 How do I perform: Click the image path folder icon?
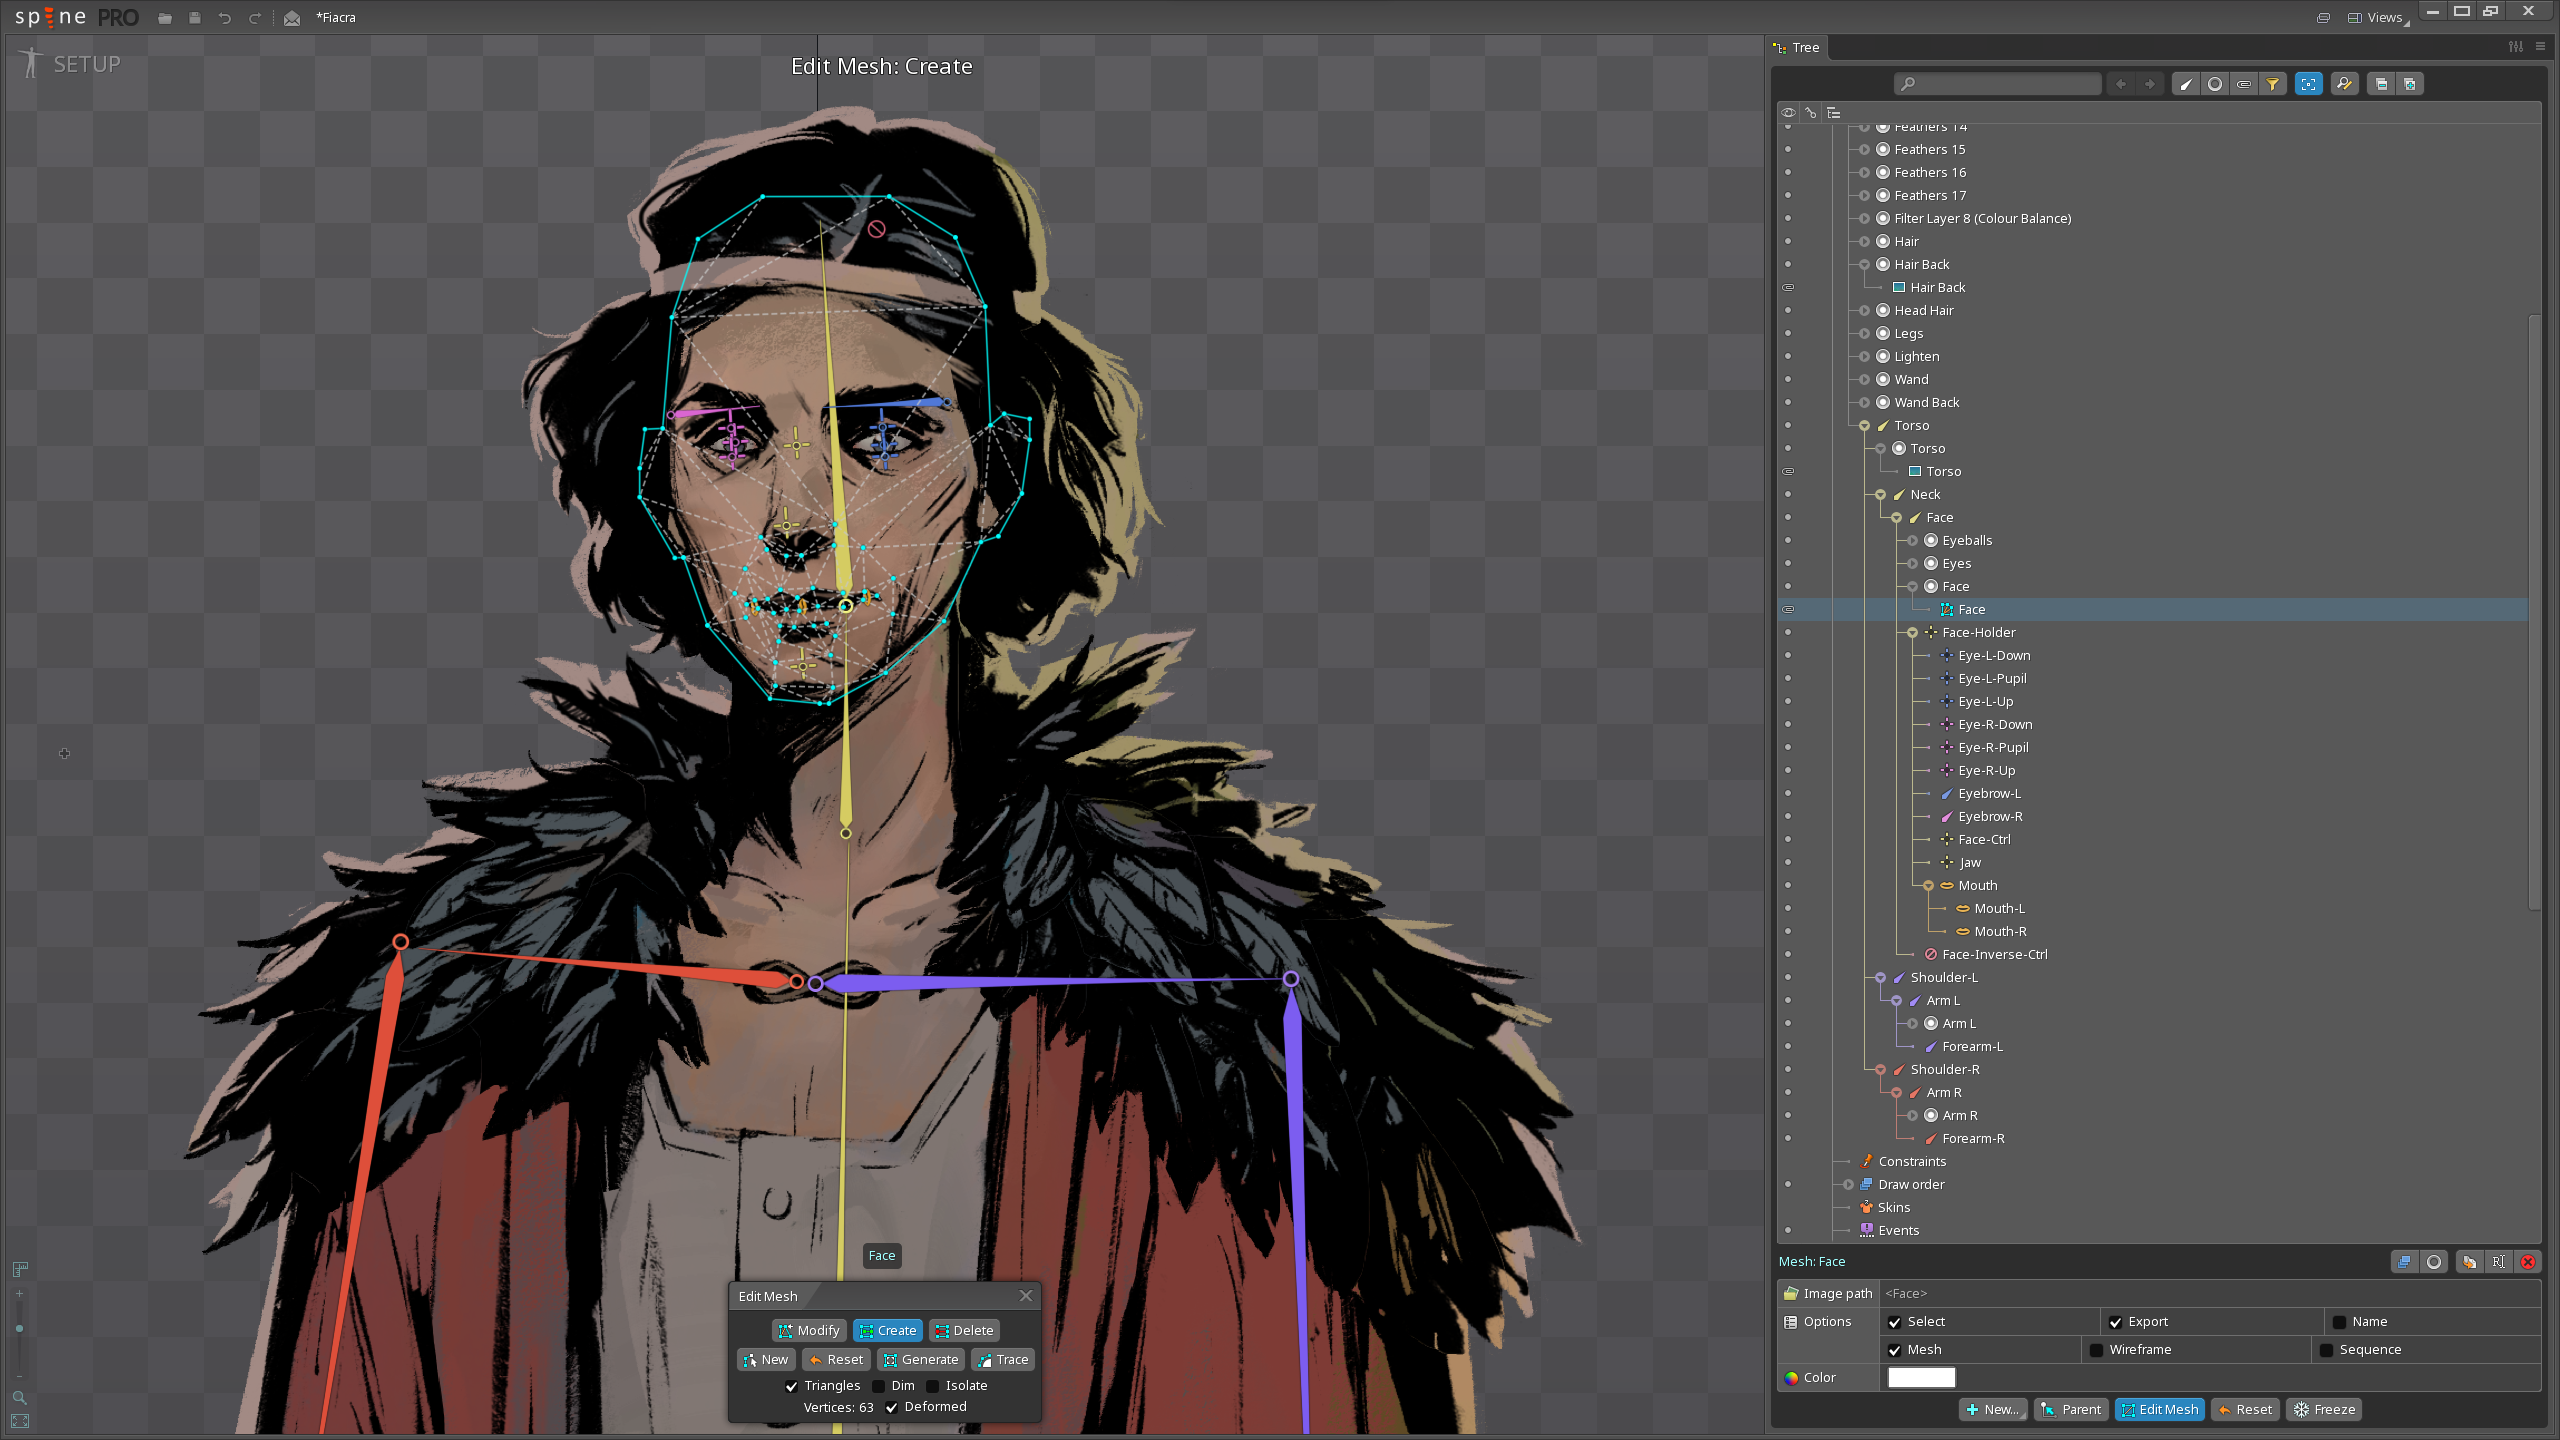coord(1791,1293)
